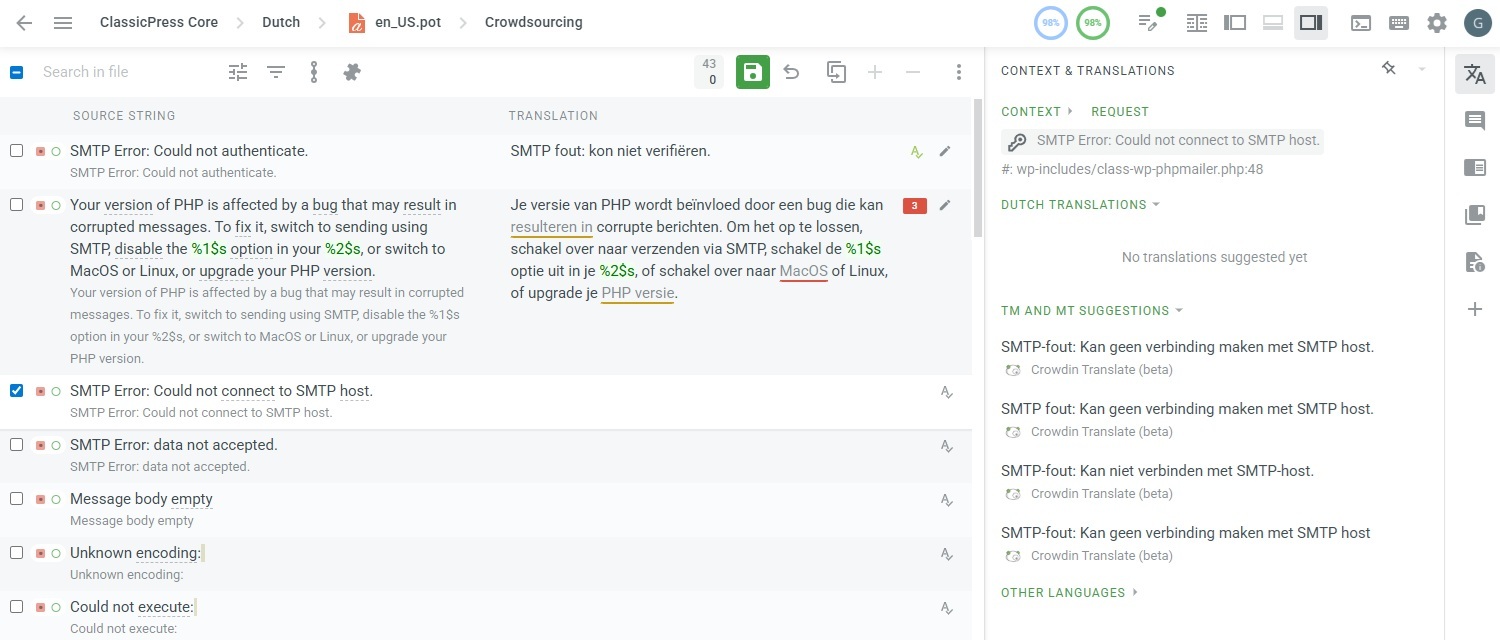Open the Terminology panel with the book icon

click(x=1474, y=214)
